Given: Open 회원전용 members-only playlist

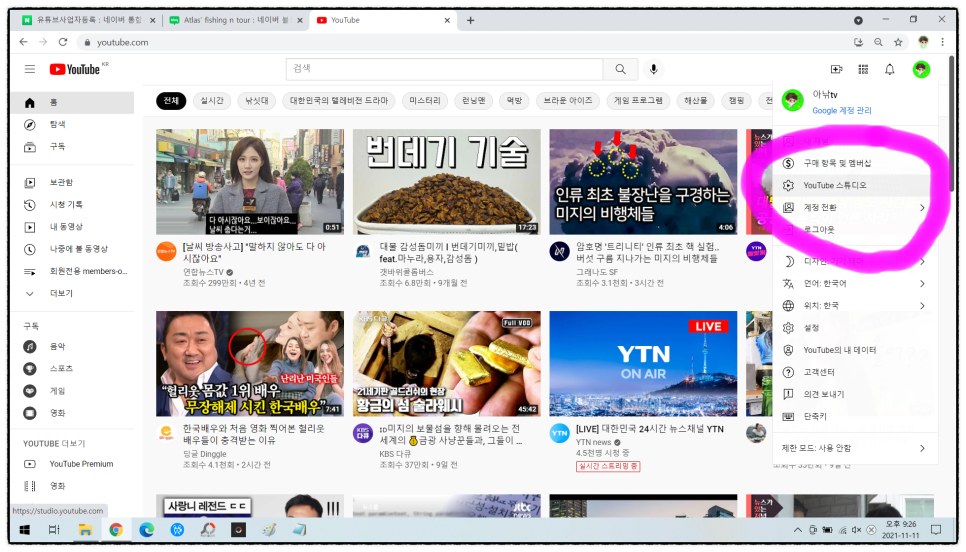Looking at the screenshot, I should point(73,271).
